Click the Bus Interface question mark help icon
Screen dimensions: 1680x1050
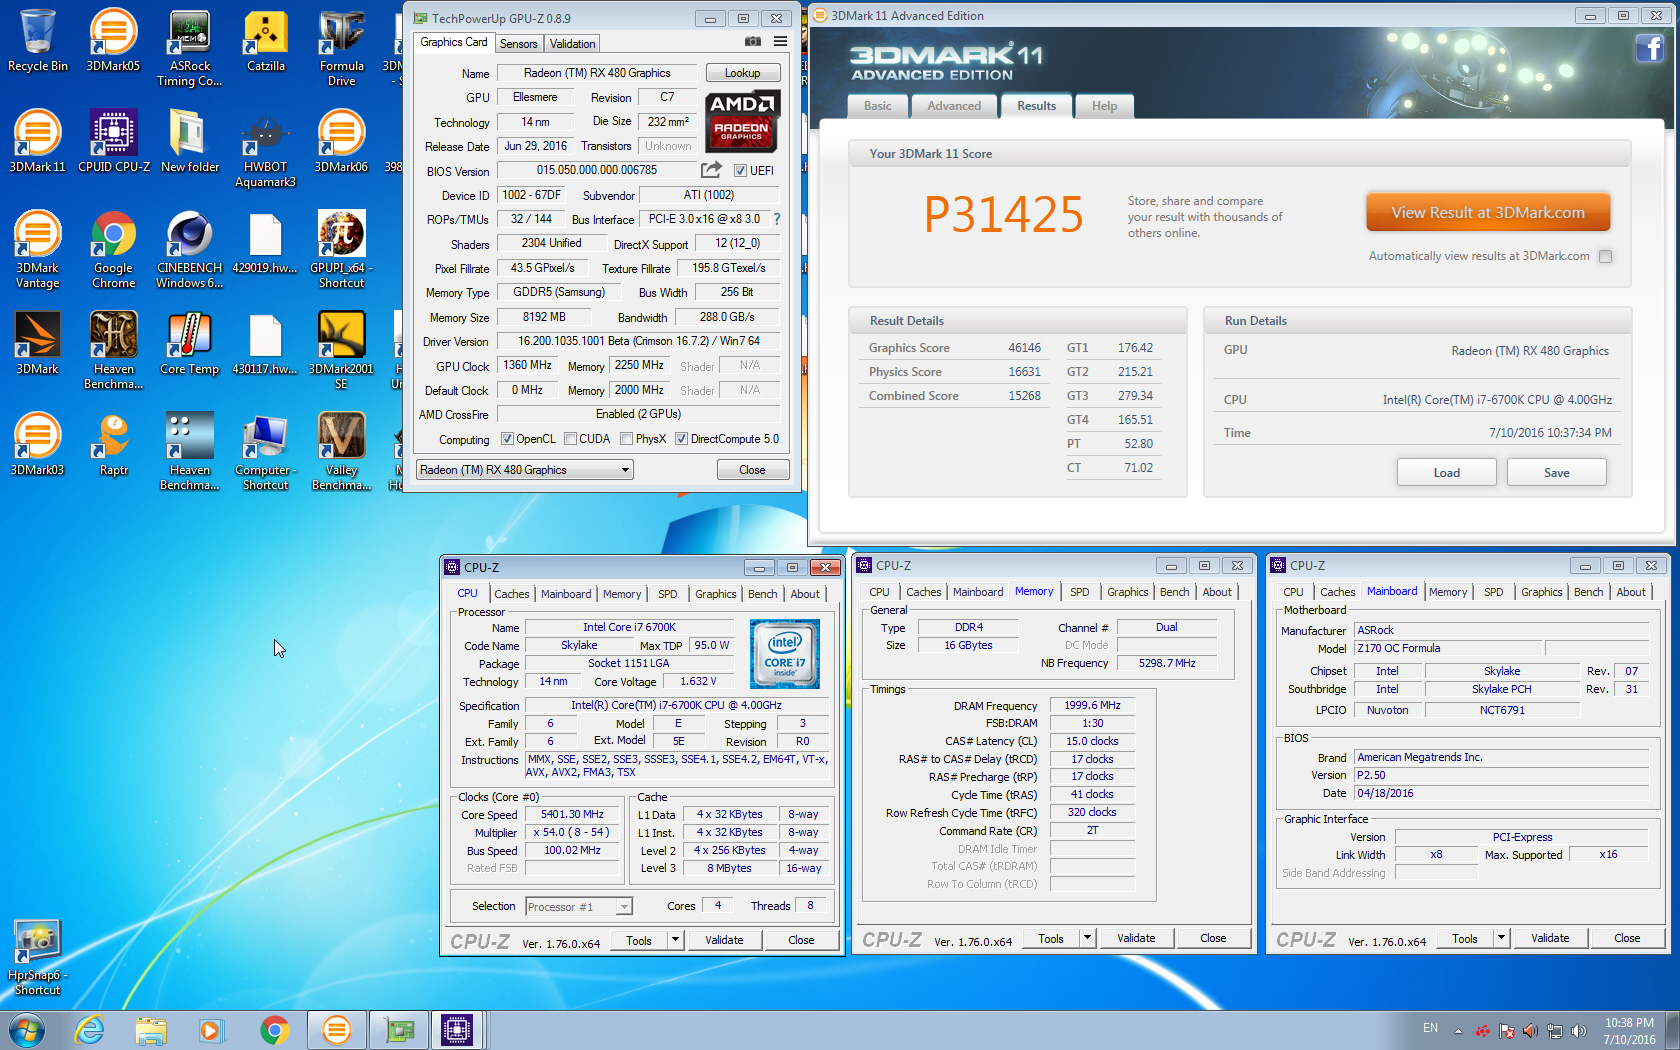tap(777, 219)
